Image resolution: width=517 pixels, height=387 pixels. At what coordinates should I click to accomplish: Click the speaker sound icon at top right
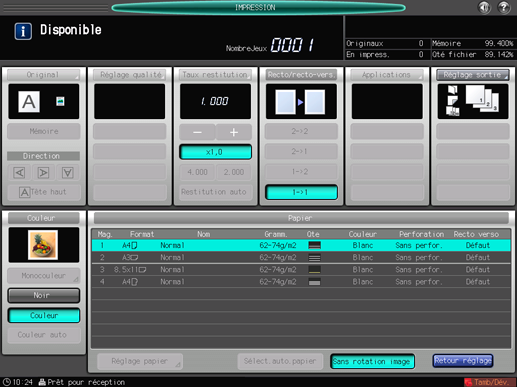click(484, 7)
